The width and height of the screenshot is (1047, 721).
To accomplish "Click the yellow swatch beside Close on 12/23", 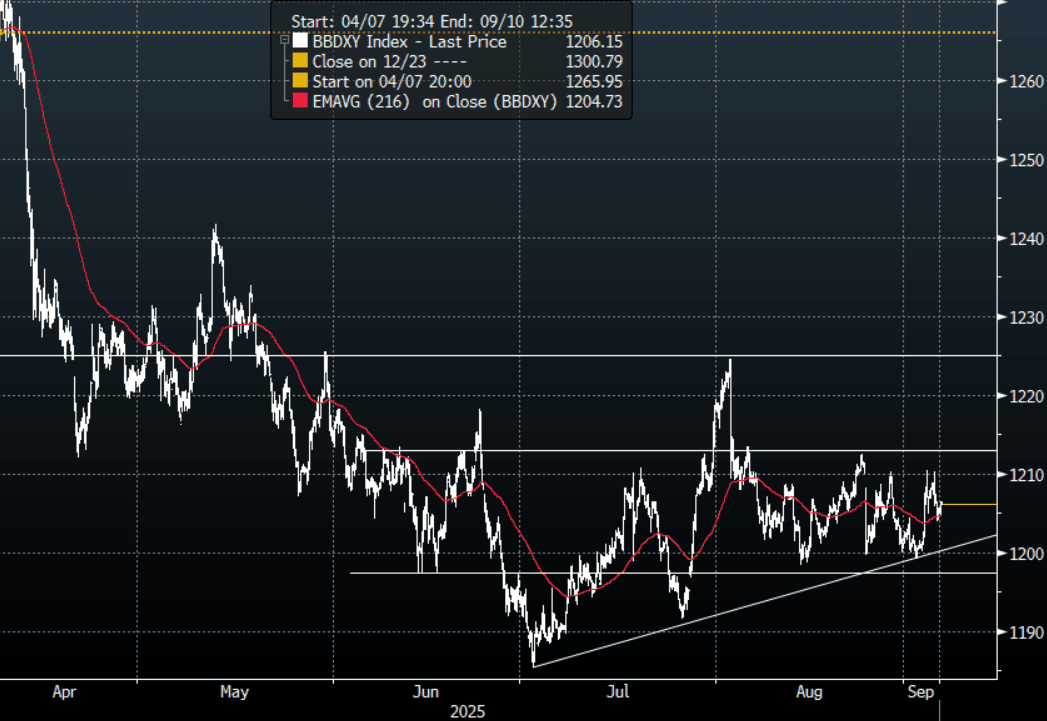I will pyautogui.click(x=299, y=62).
